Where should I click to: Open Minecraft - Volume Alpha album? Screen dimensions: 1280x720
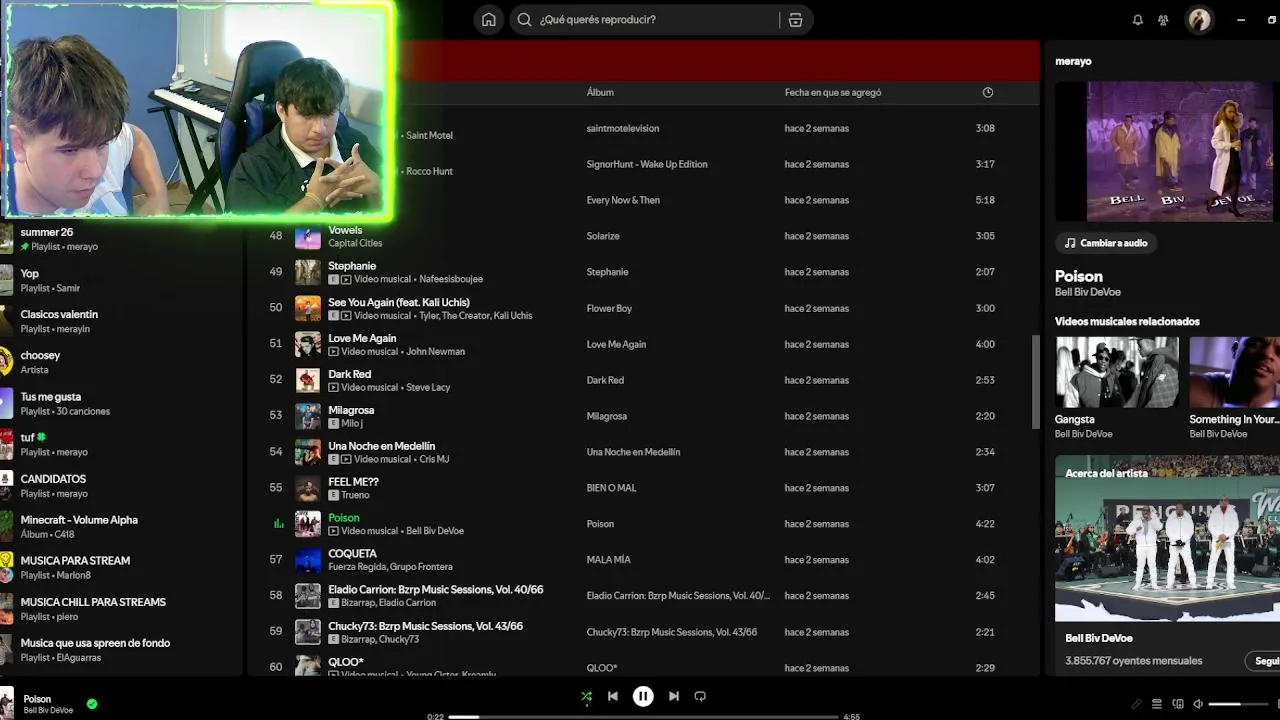(x=121, y=526)
